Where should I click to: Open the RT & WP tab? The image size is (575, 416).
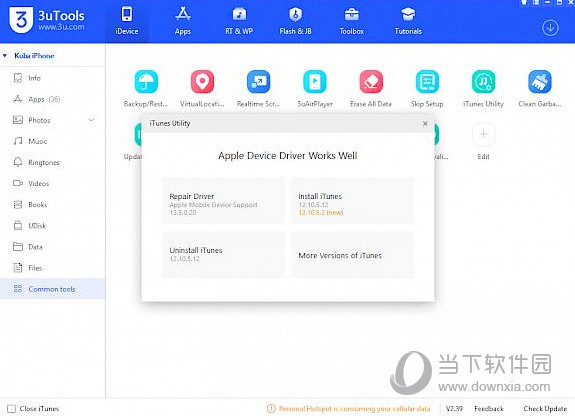(x=239, y=21)
